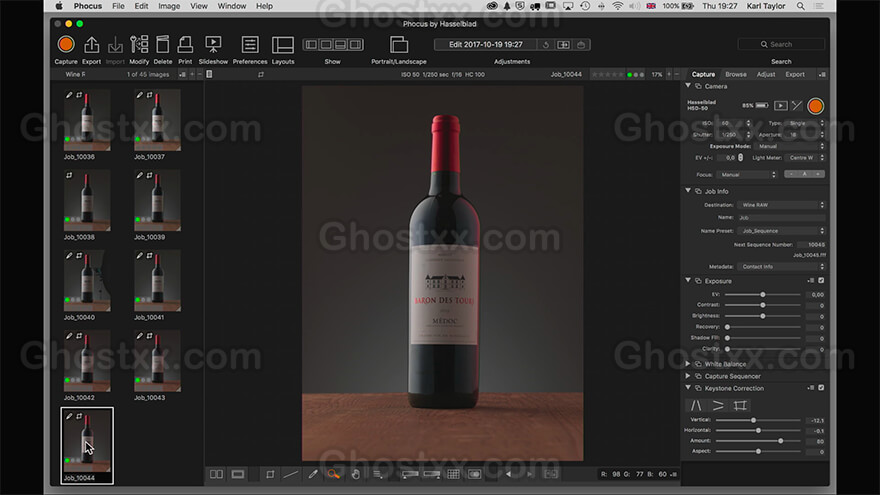
Task: Adjust the EV exposure slider
Action: coord(763,294)
